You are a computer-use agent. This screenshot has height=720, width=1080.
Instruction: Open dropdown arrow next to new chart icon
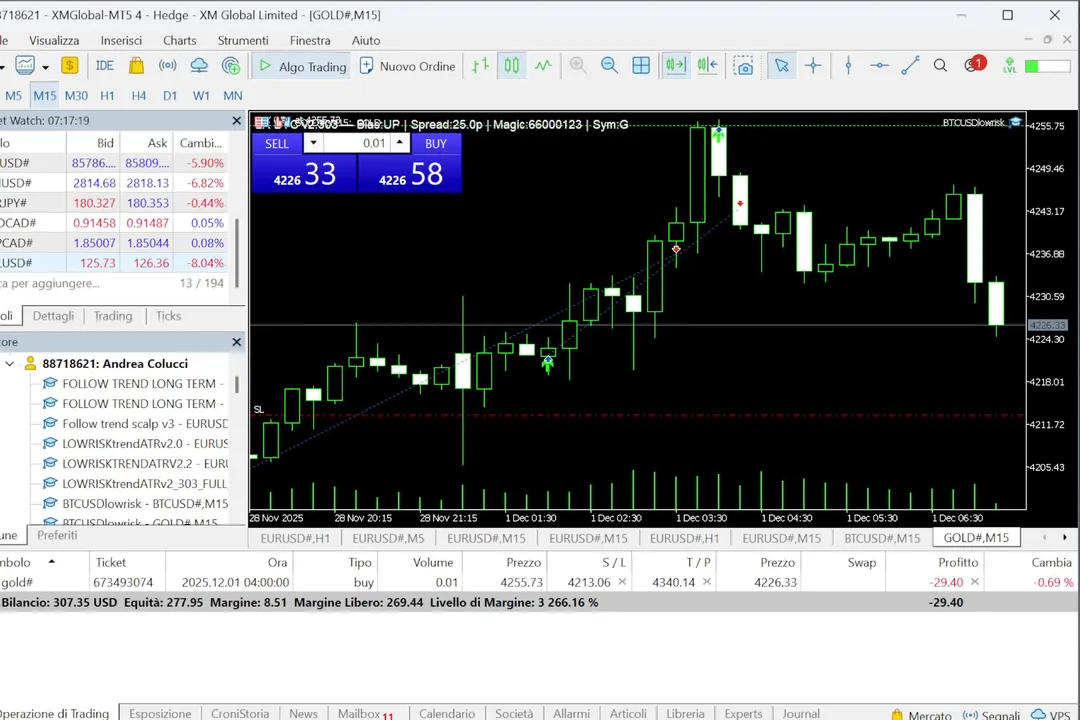(45, 68)
